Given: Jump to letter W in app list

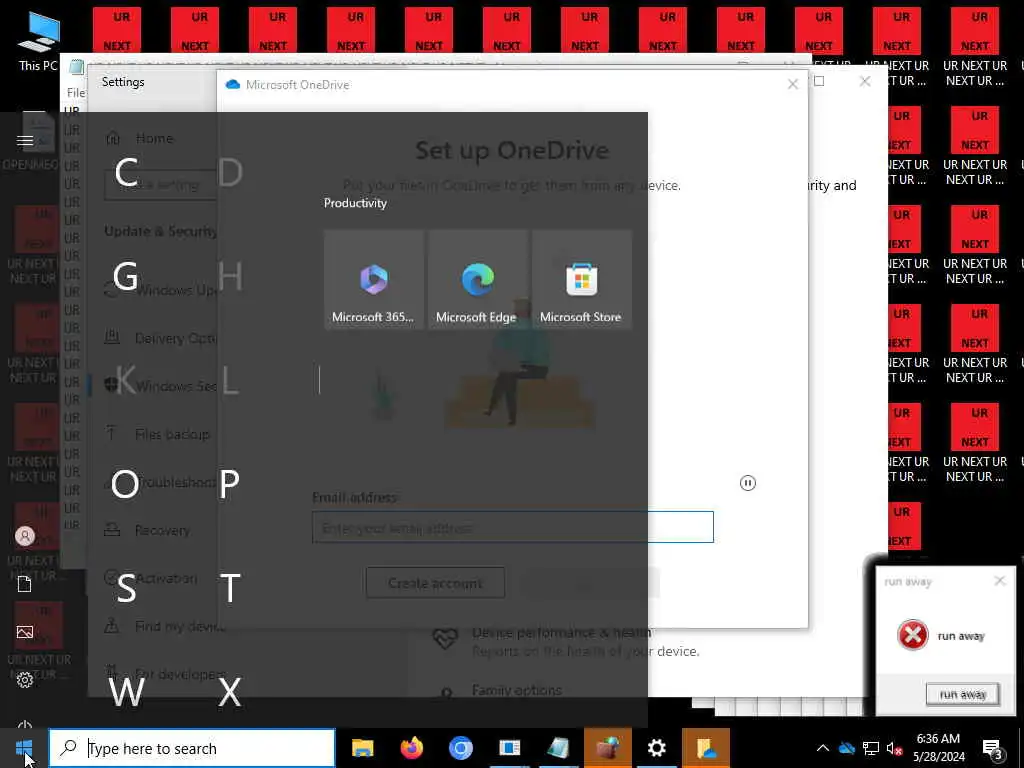Looking at the screenshot, I should click(x=126, y=692).
